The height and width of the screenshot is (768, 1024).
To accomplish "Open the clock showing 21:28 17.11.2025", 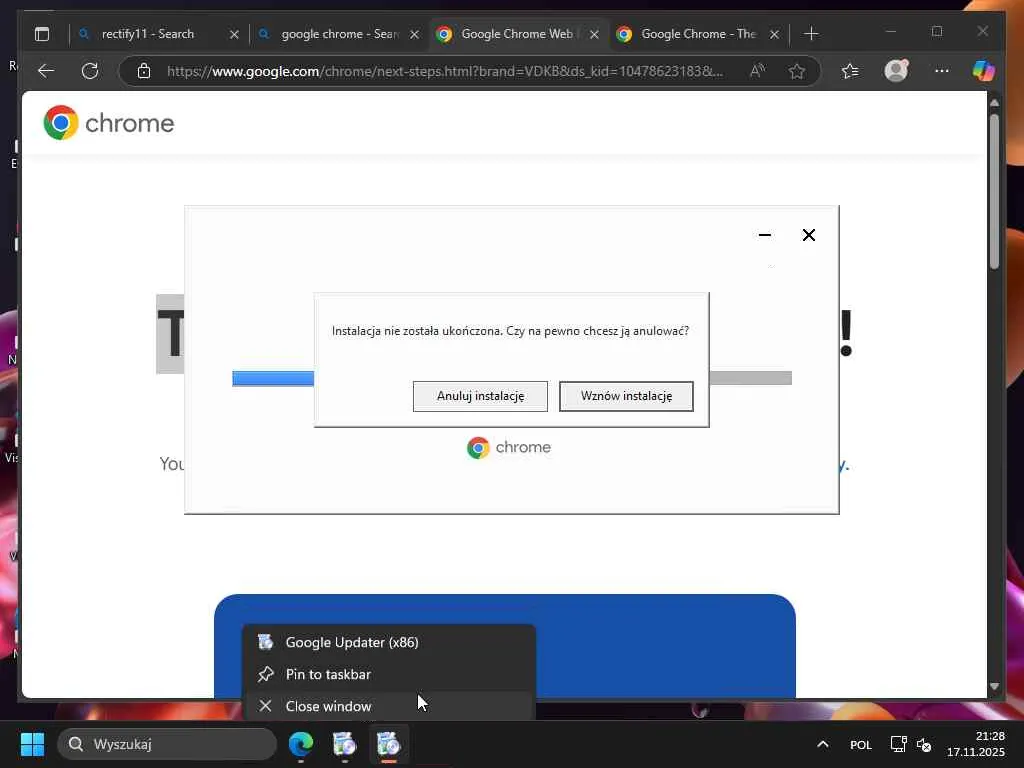I will (x=976, y=744).
